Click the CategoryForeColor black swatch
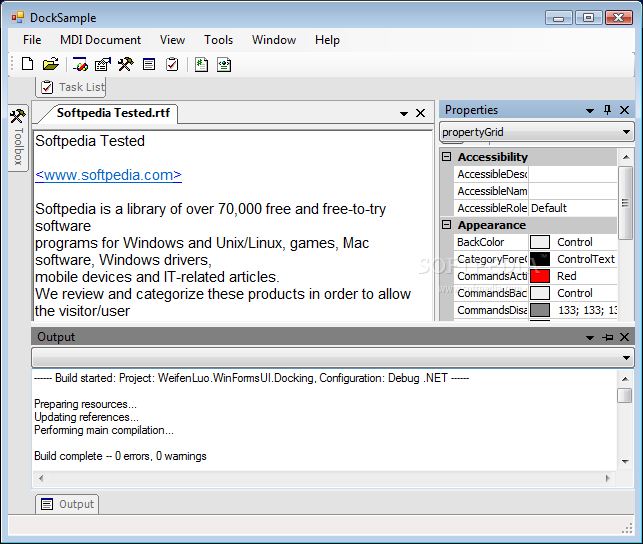Screen dimensions: 643x544 point(540,259)
